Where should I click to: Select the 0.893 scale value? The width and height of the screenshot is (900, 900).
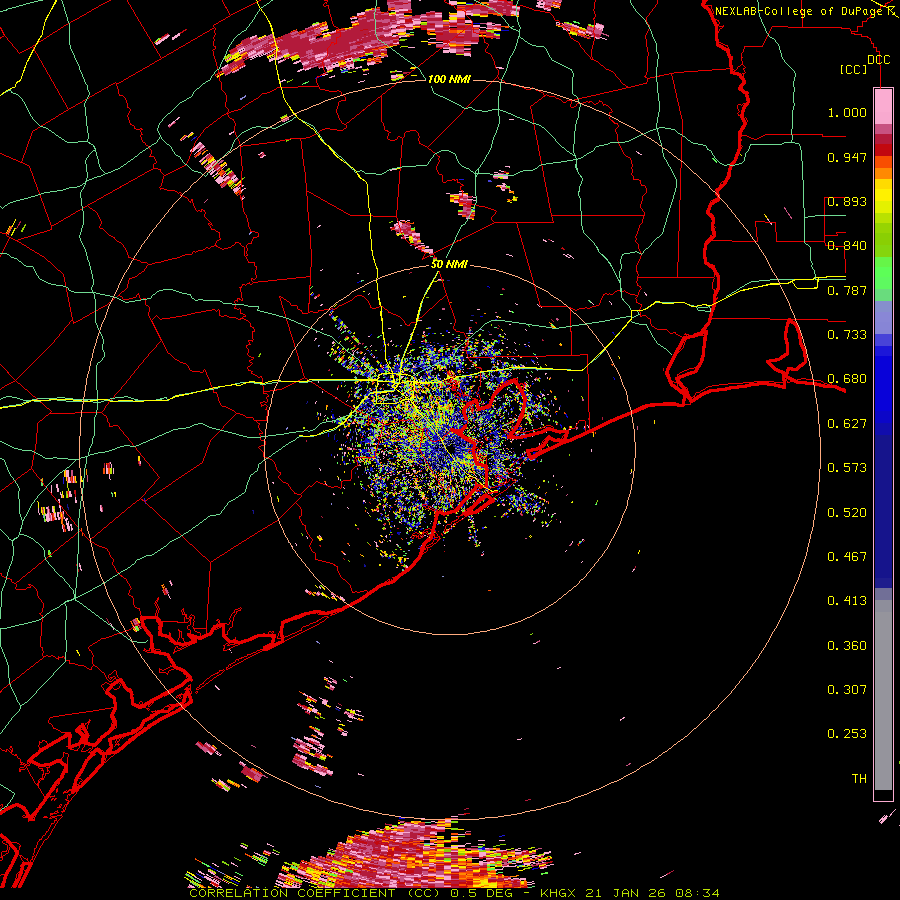(x=847, y=201)
